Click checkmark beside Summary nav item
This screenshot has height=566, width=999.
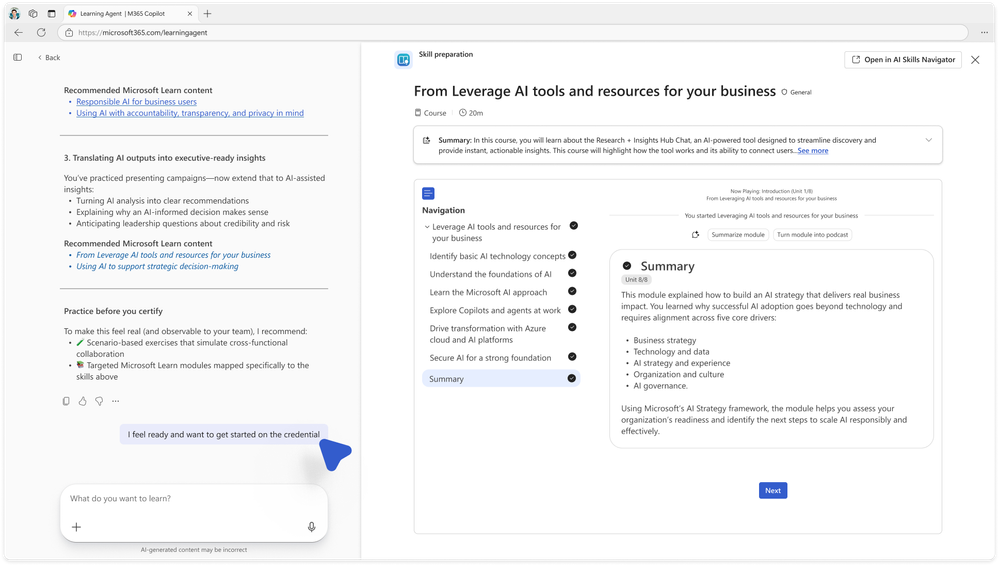coord(571,379)
